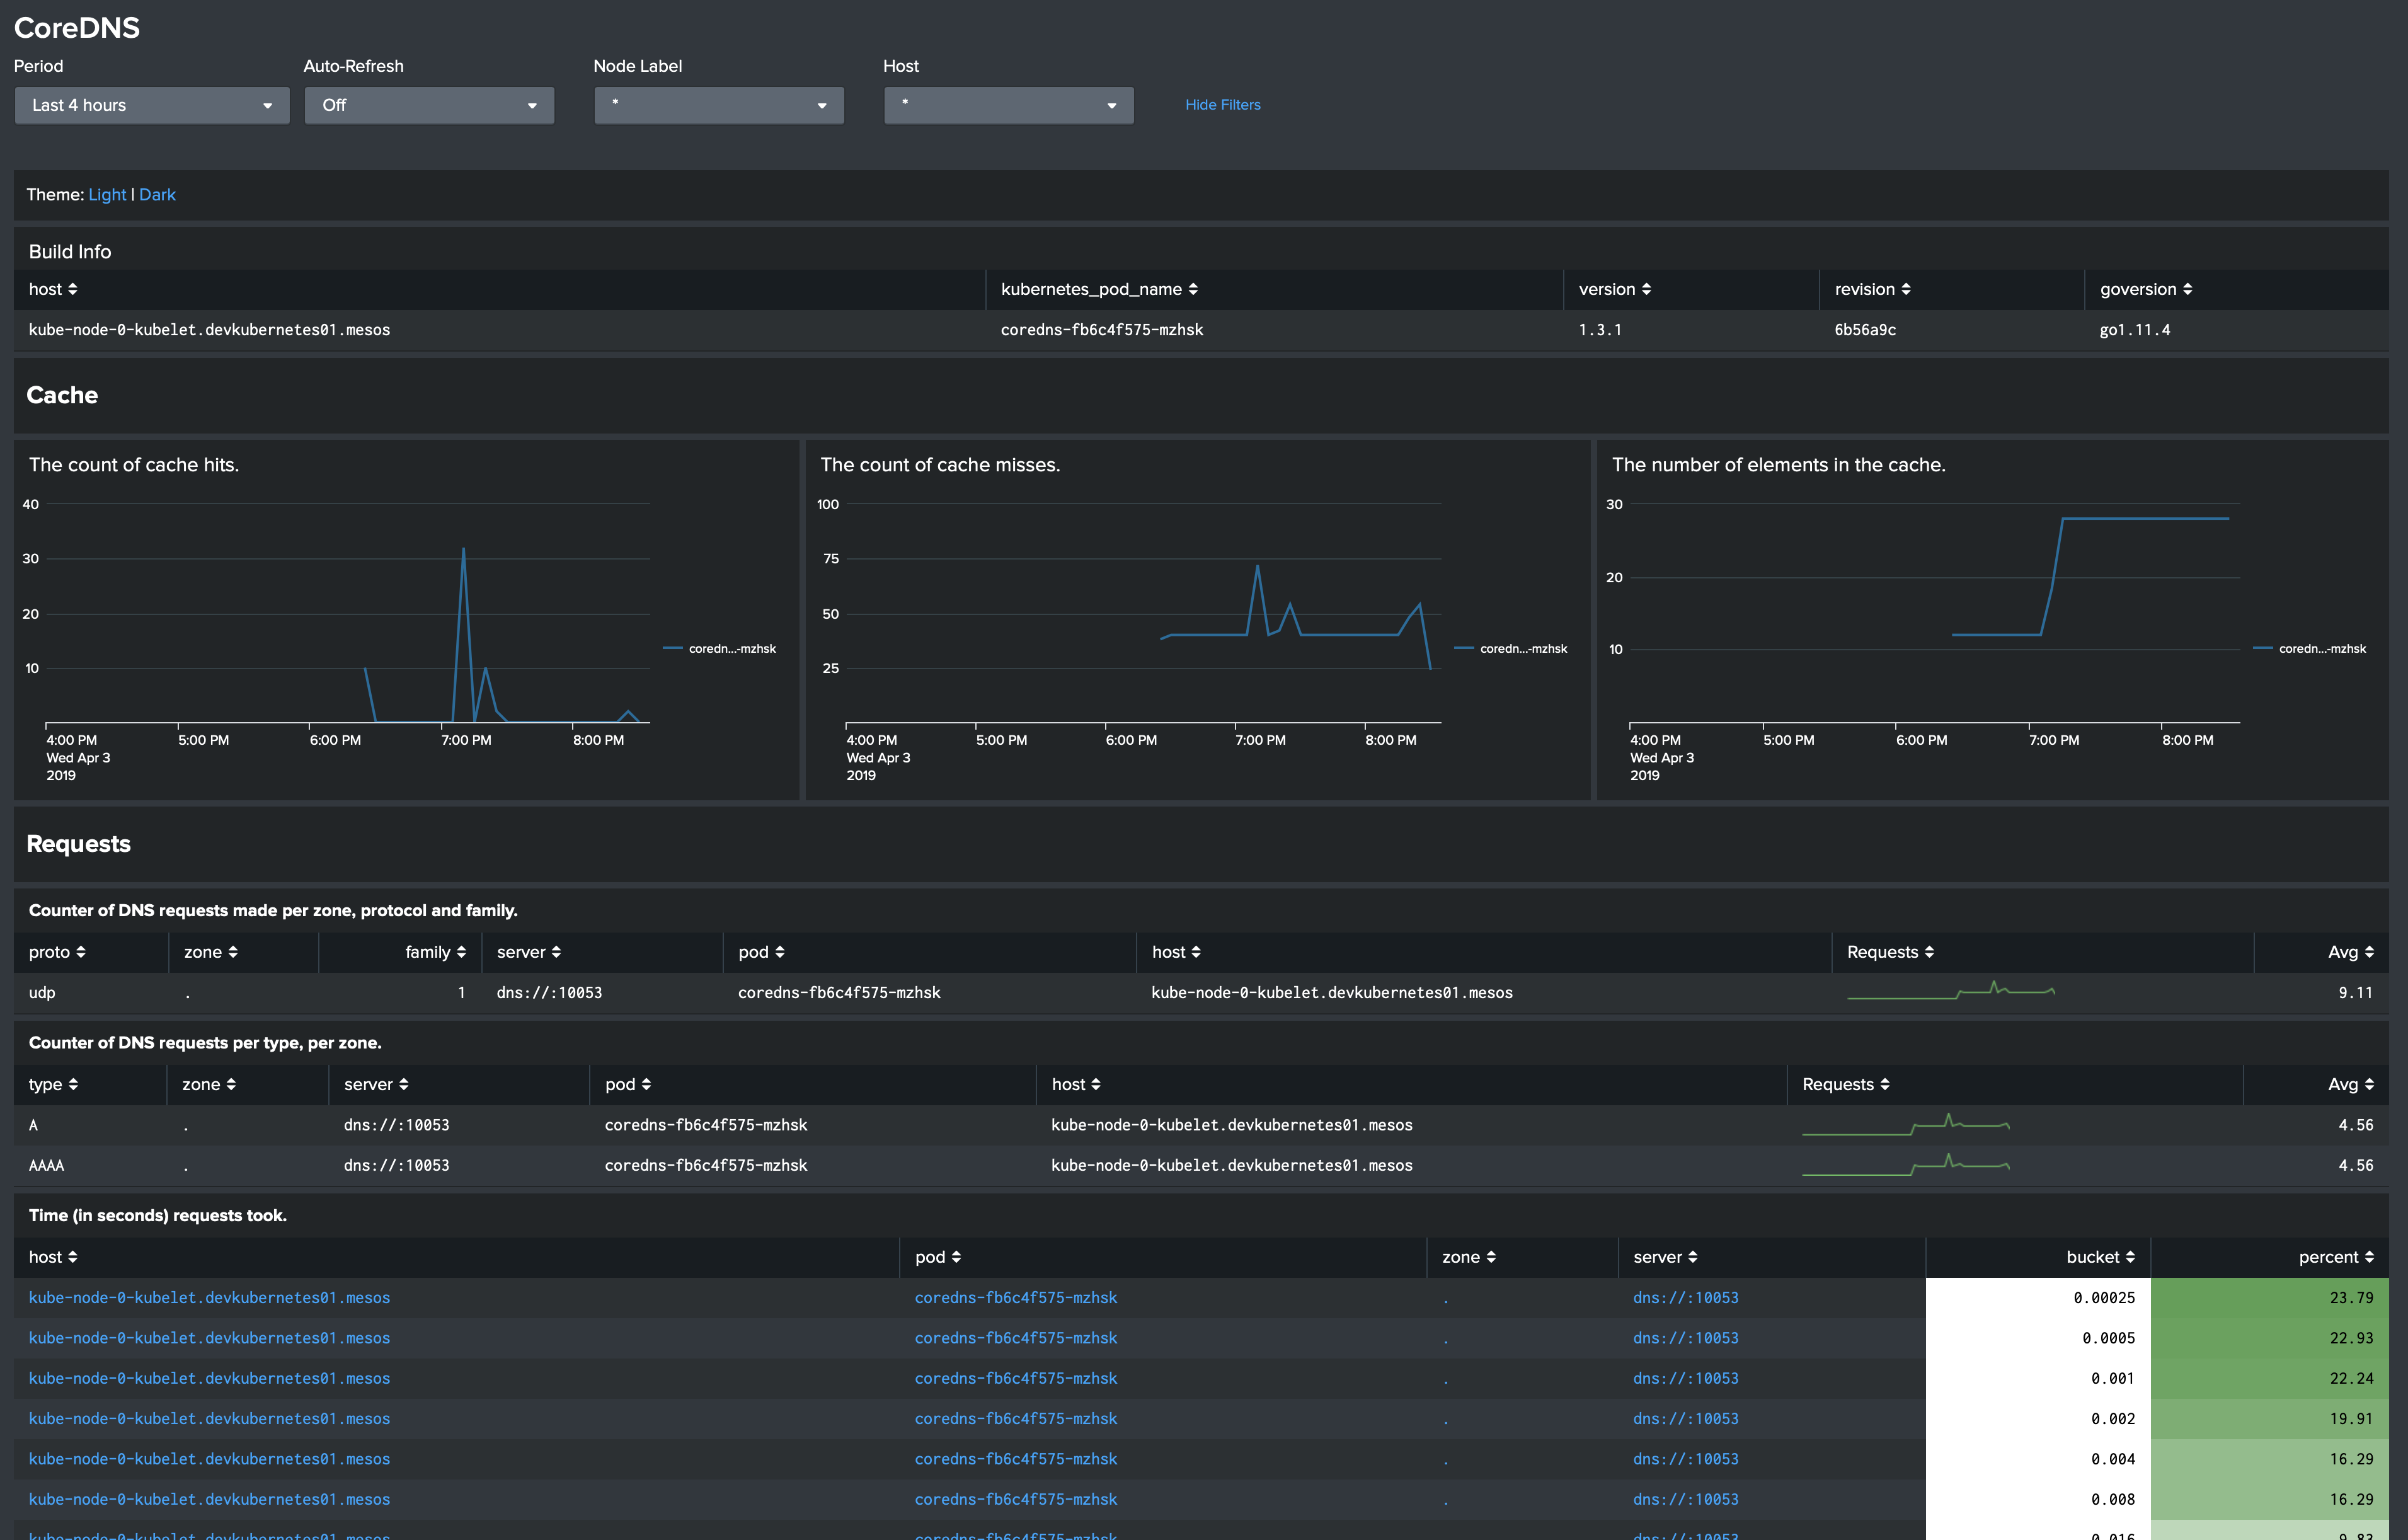Image resolution: width=2408 pixels, height=1540 pixels.
Task: Click the 22.93 percent cell
Action: tap(2269, 1338)
